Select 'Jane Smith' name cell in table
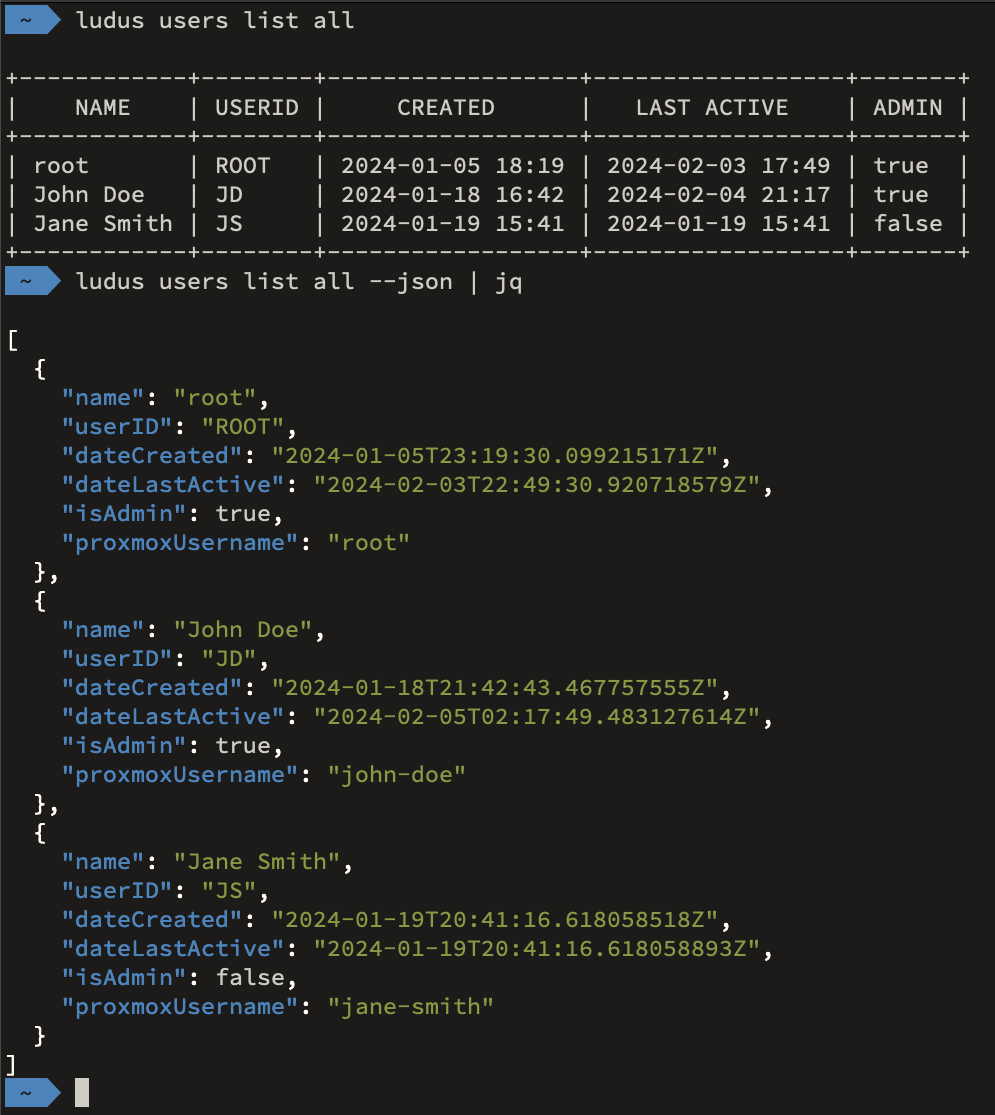 coord(103,224)
